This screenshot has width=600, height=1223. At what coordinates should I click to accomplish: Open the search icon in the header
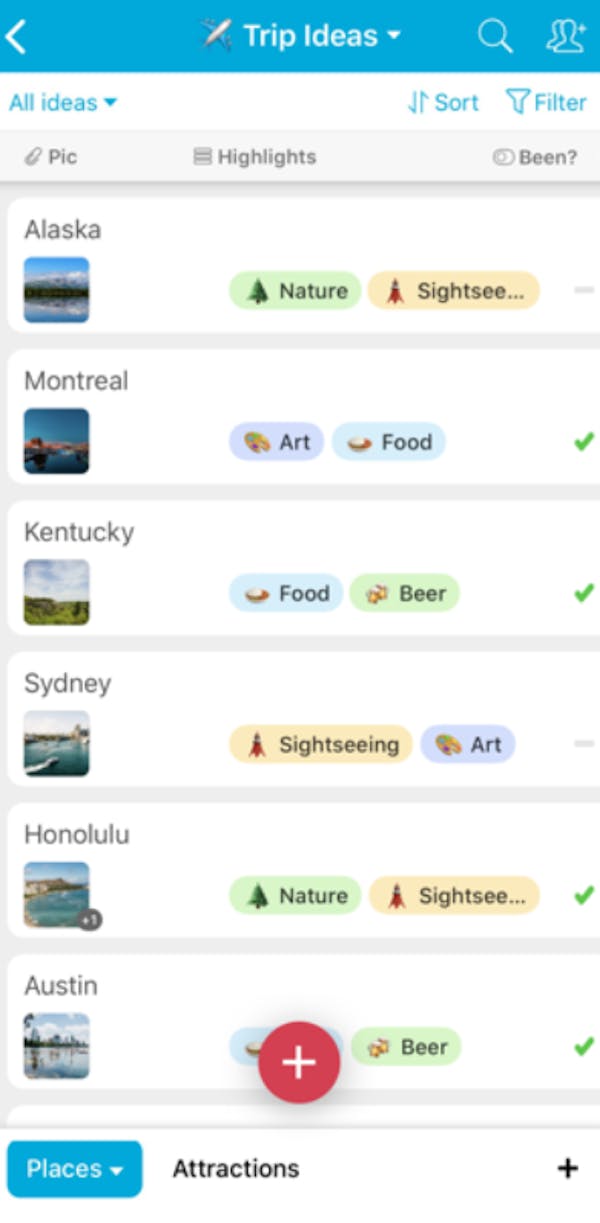pyautogui.click(x=495, y=35)
